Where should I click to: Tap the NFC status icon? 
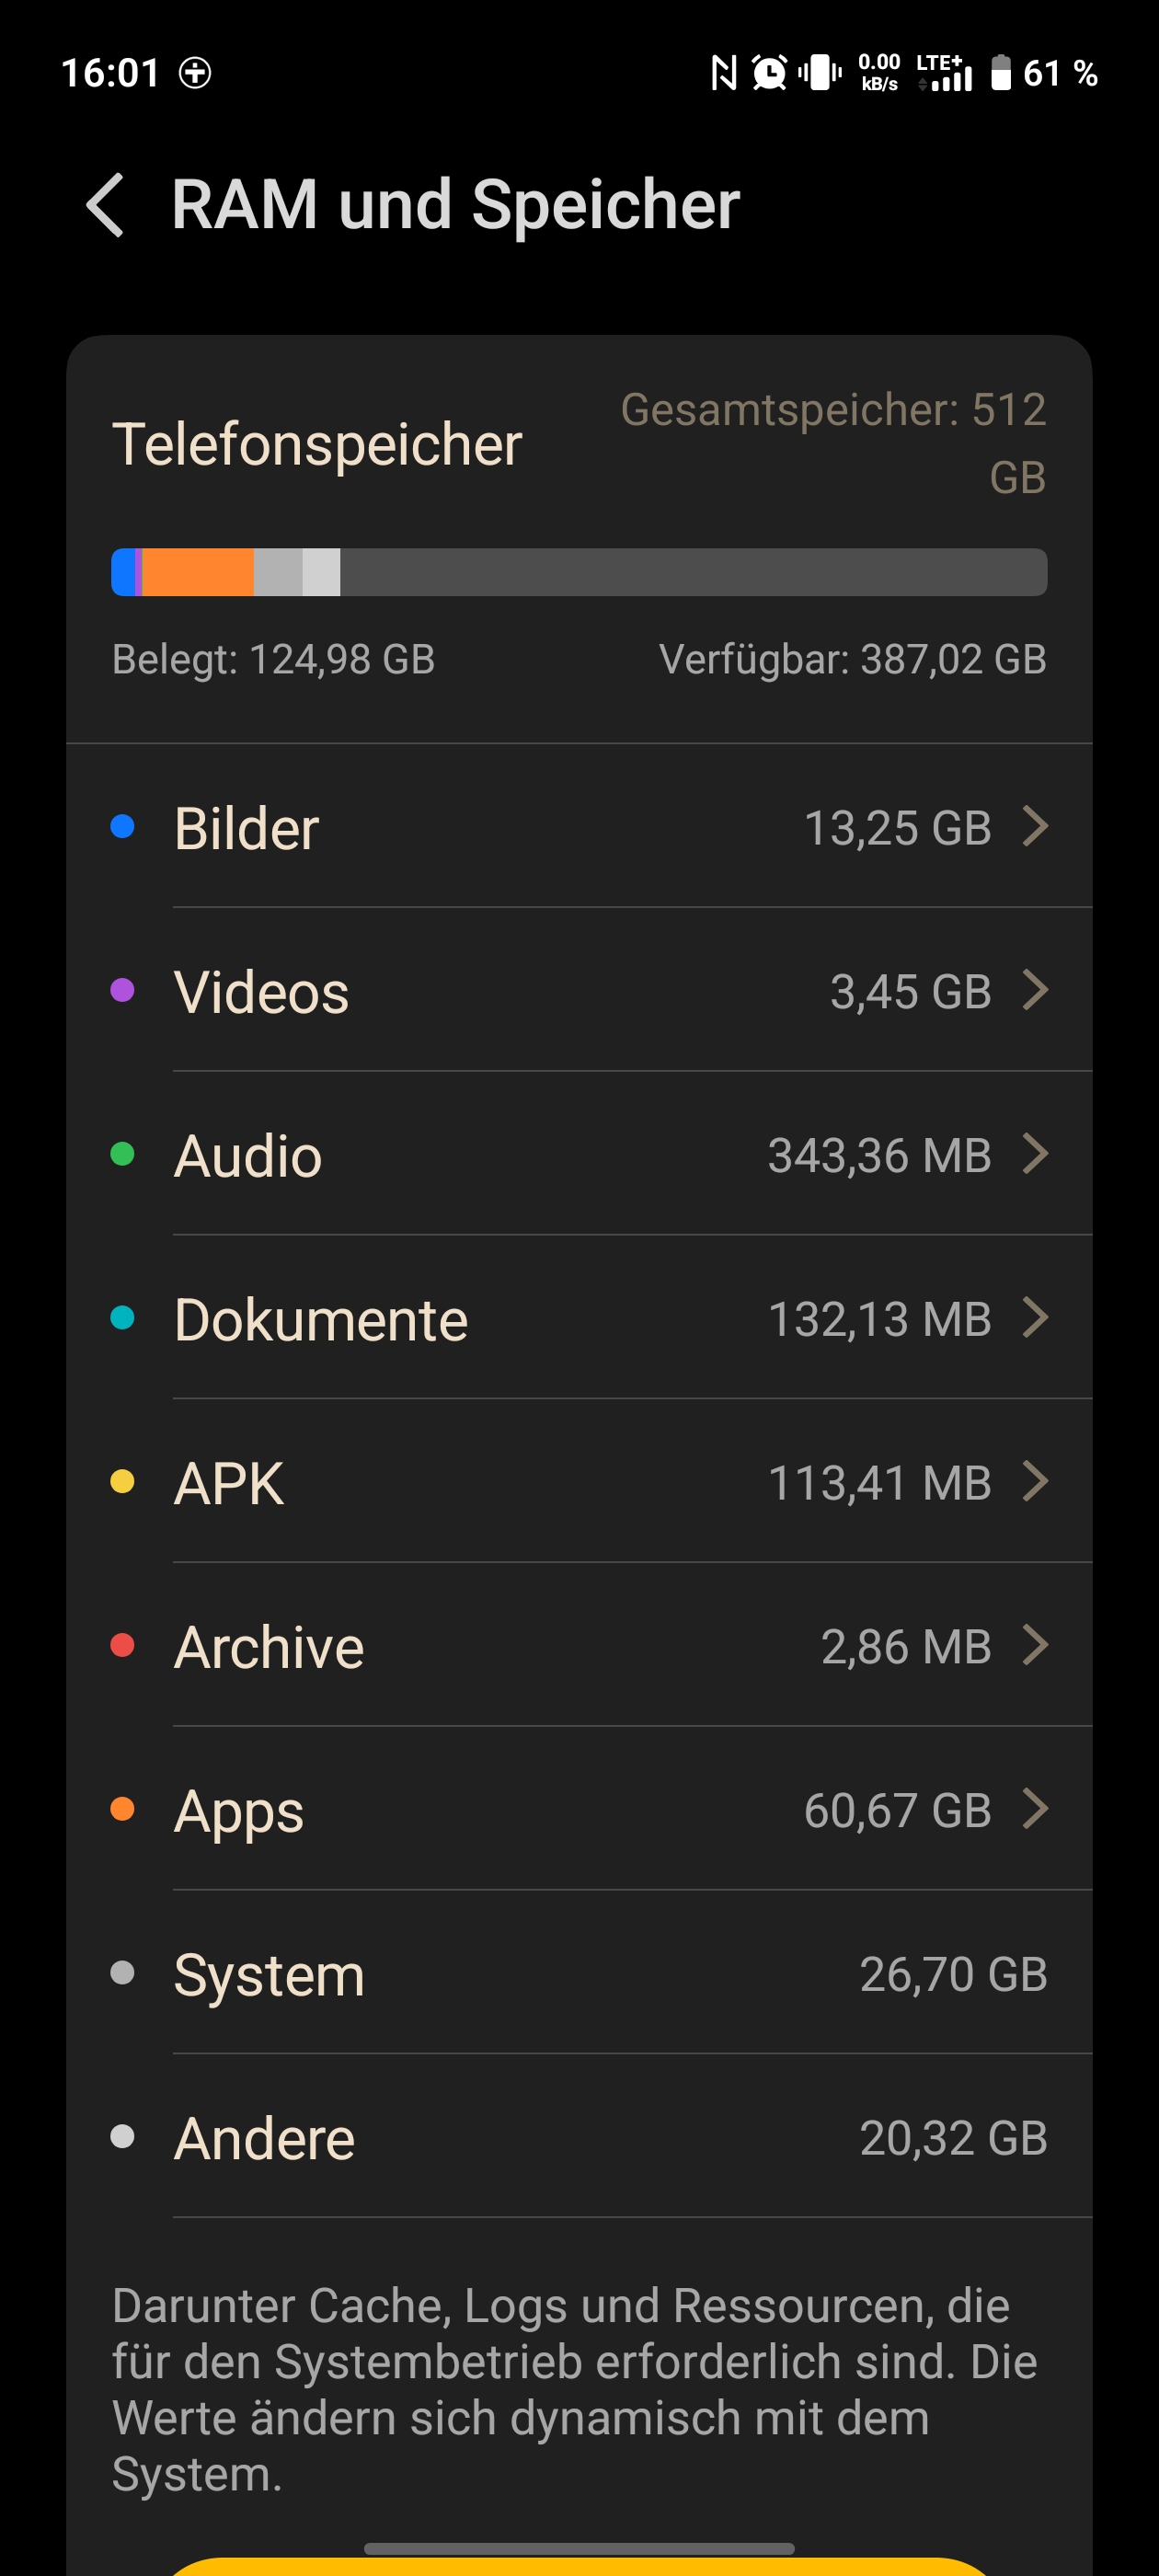point(723,73)
